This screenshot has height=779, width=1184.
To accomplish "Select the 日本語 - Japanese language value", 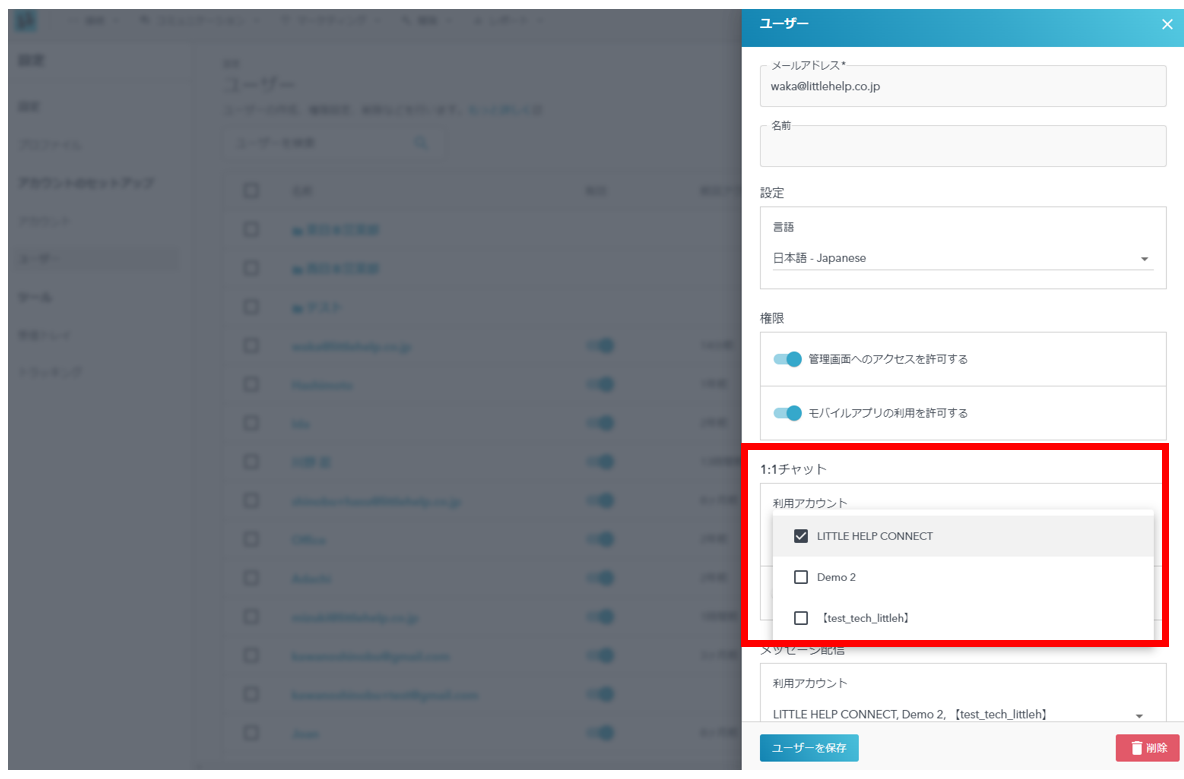I will point(820,258).
